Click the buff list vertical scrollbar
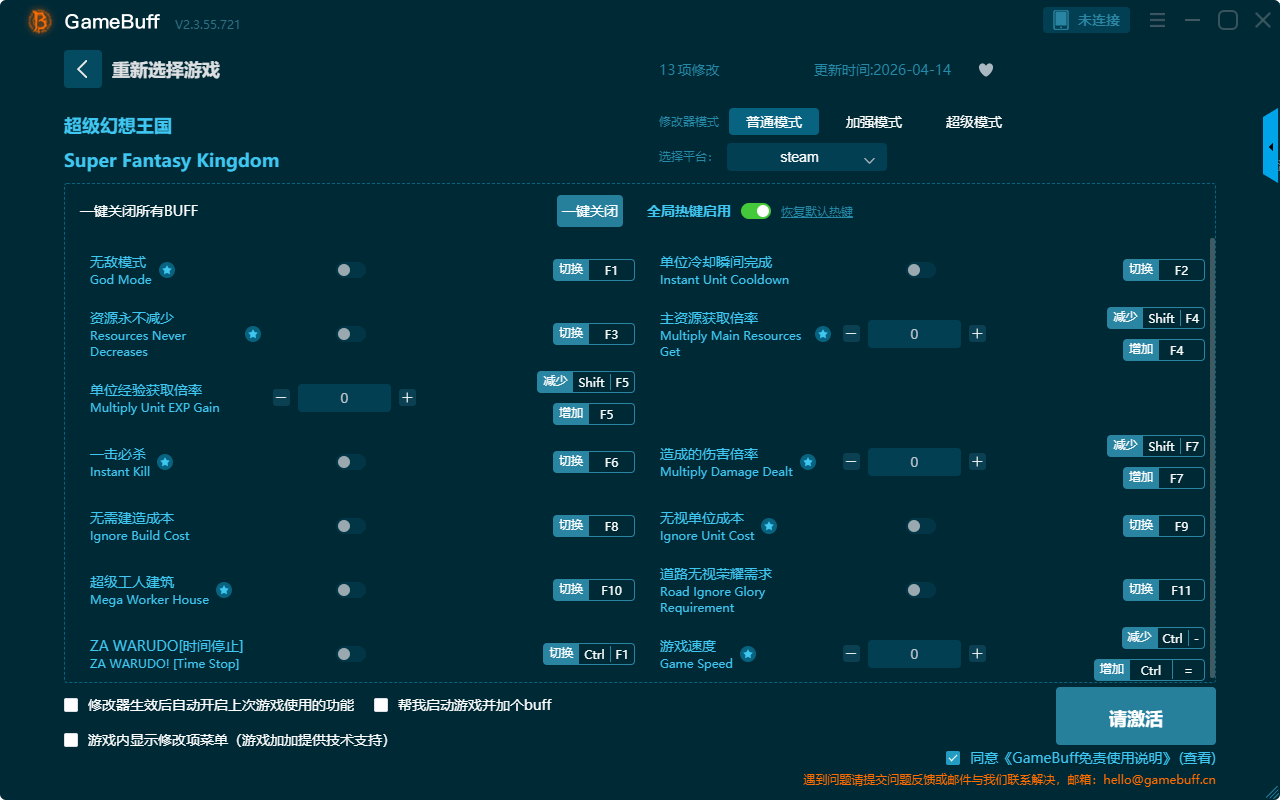 1213,458
